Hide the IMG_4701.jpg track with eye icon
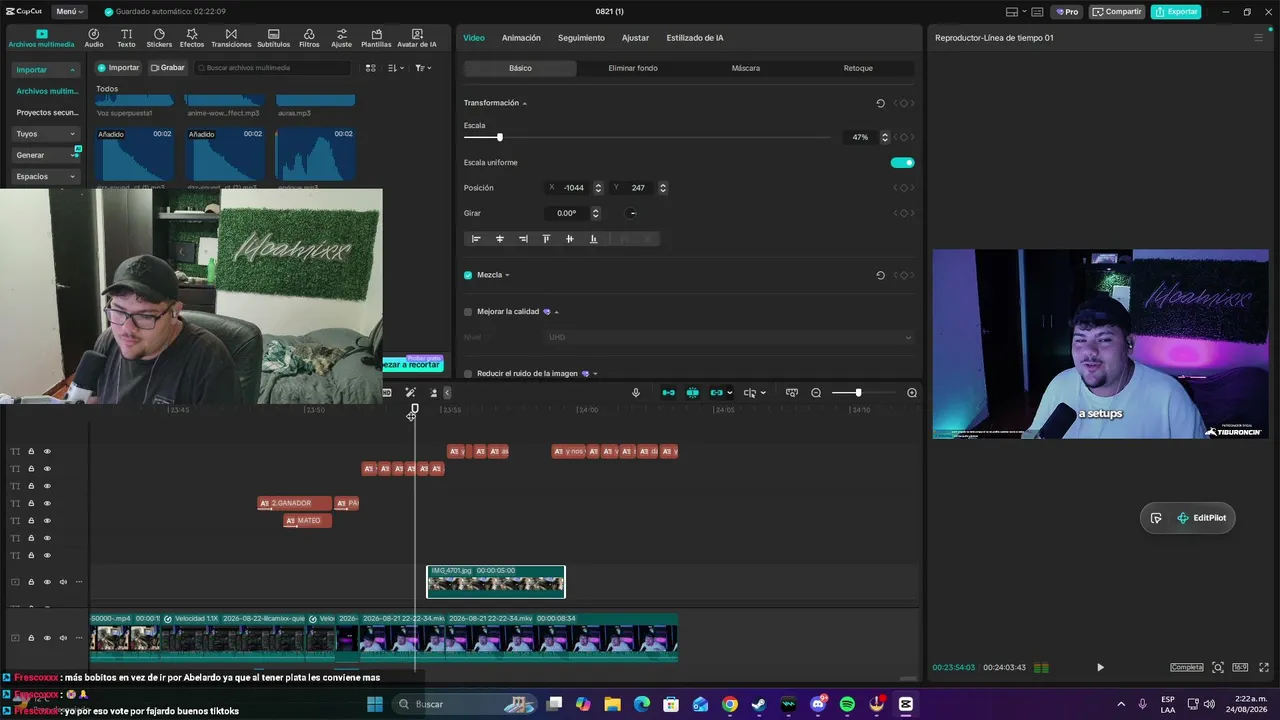 [47, 582]
